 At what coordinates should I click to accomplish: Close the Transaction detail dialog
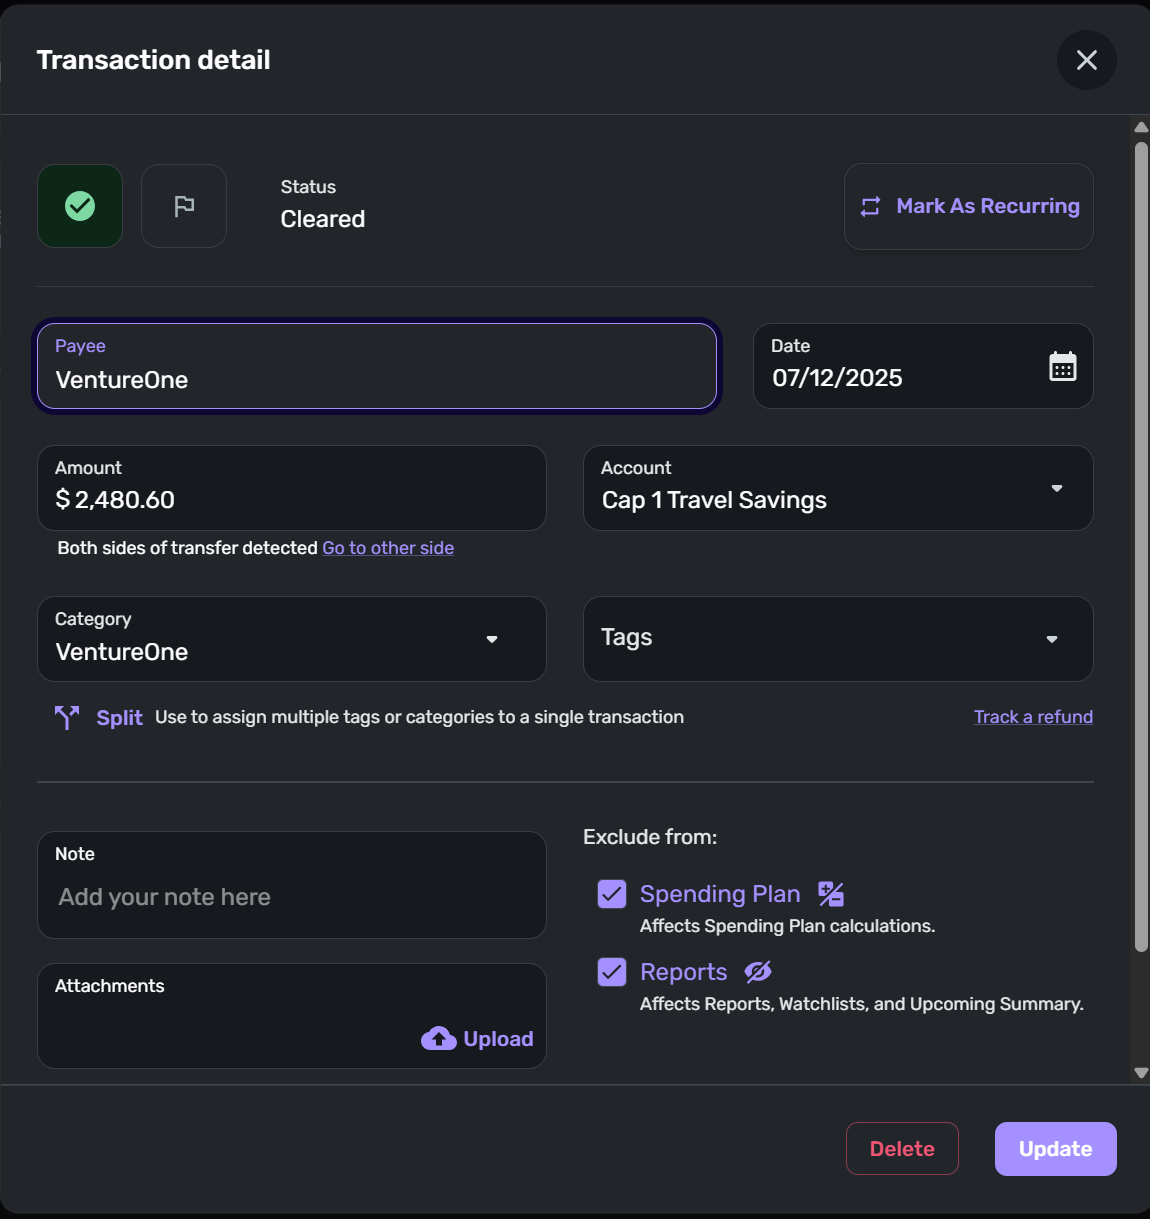(1086, 60)
